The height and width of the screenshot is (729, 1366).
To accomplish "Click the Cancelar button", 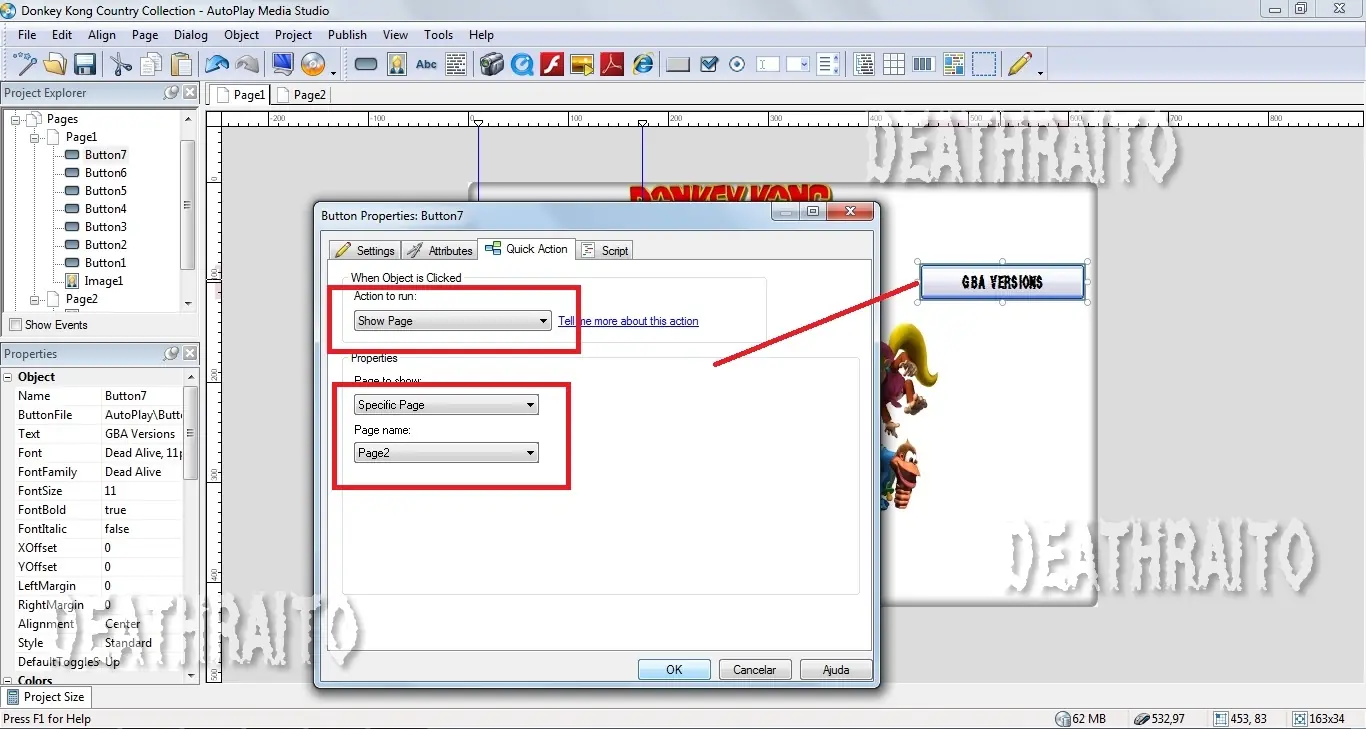I will 755,670.
